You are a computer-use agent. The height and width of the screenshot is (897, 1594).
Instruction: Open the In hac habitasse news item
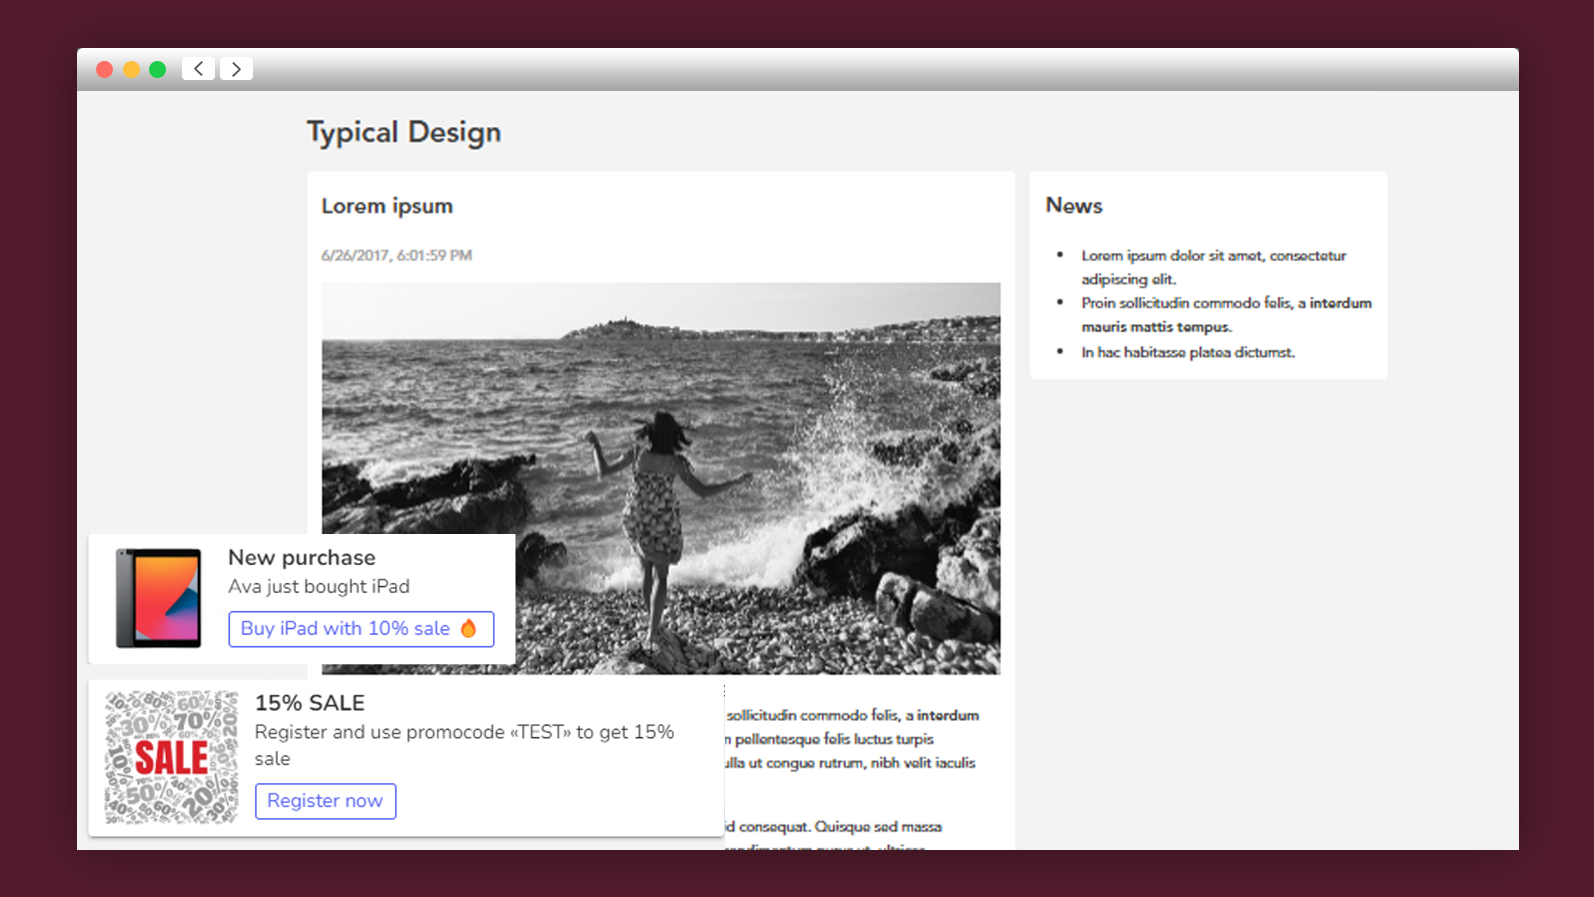coord(1187,352)
